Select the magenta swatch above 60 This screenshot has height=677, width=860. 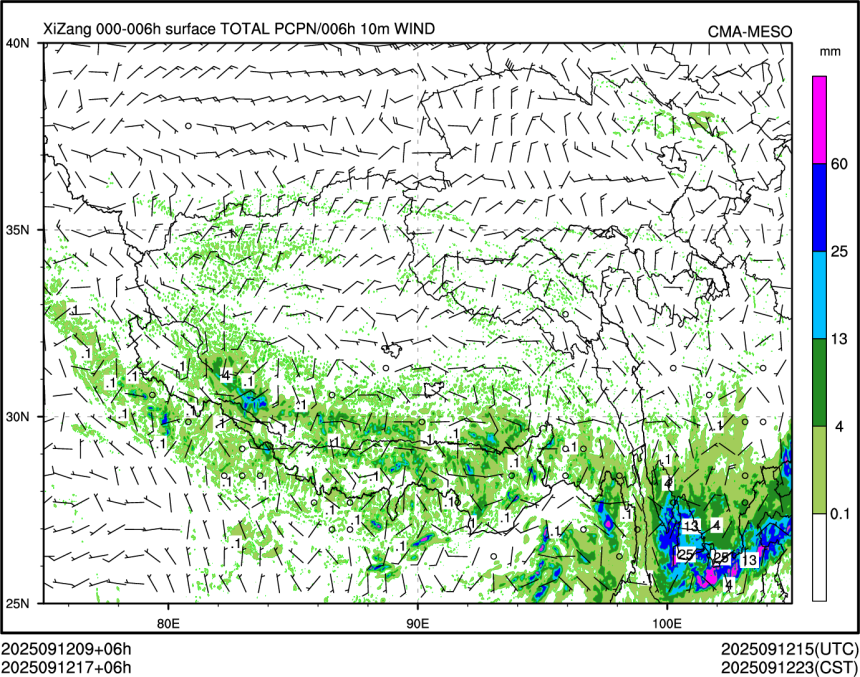click(819, 120)
